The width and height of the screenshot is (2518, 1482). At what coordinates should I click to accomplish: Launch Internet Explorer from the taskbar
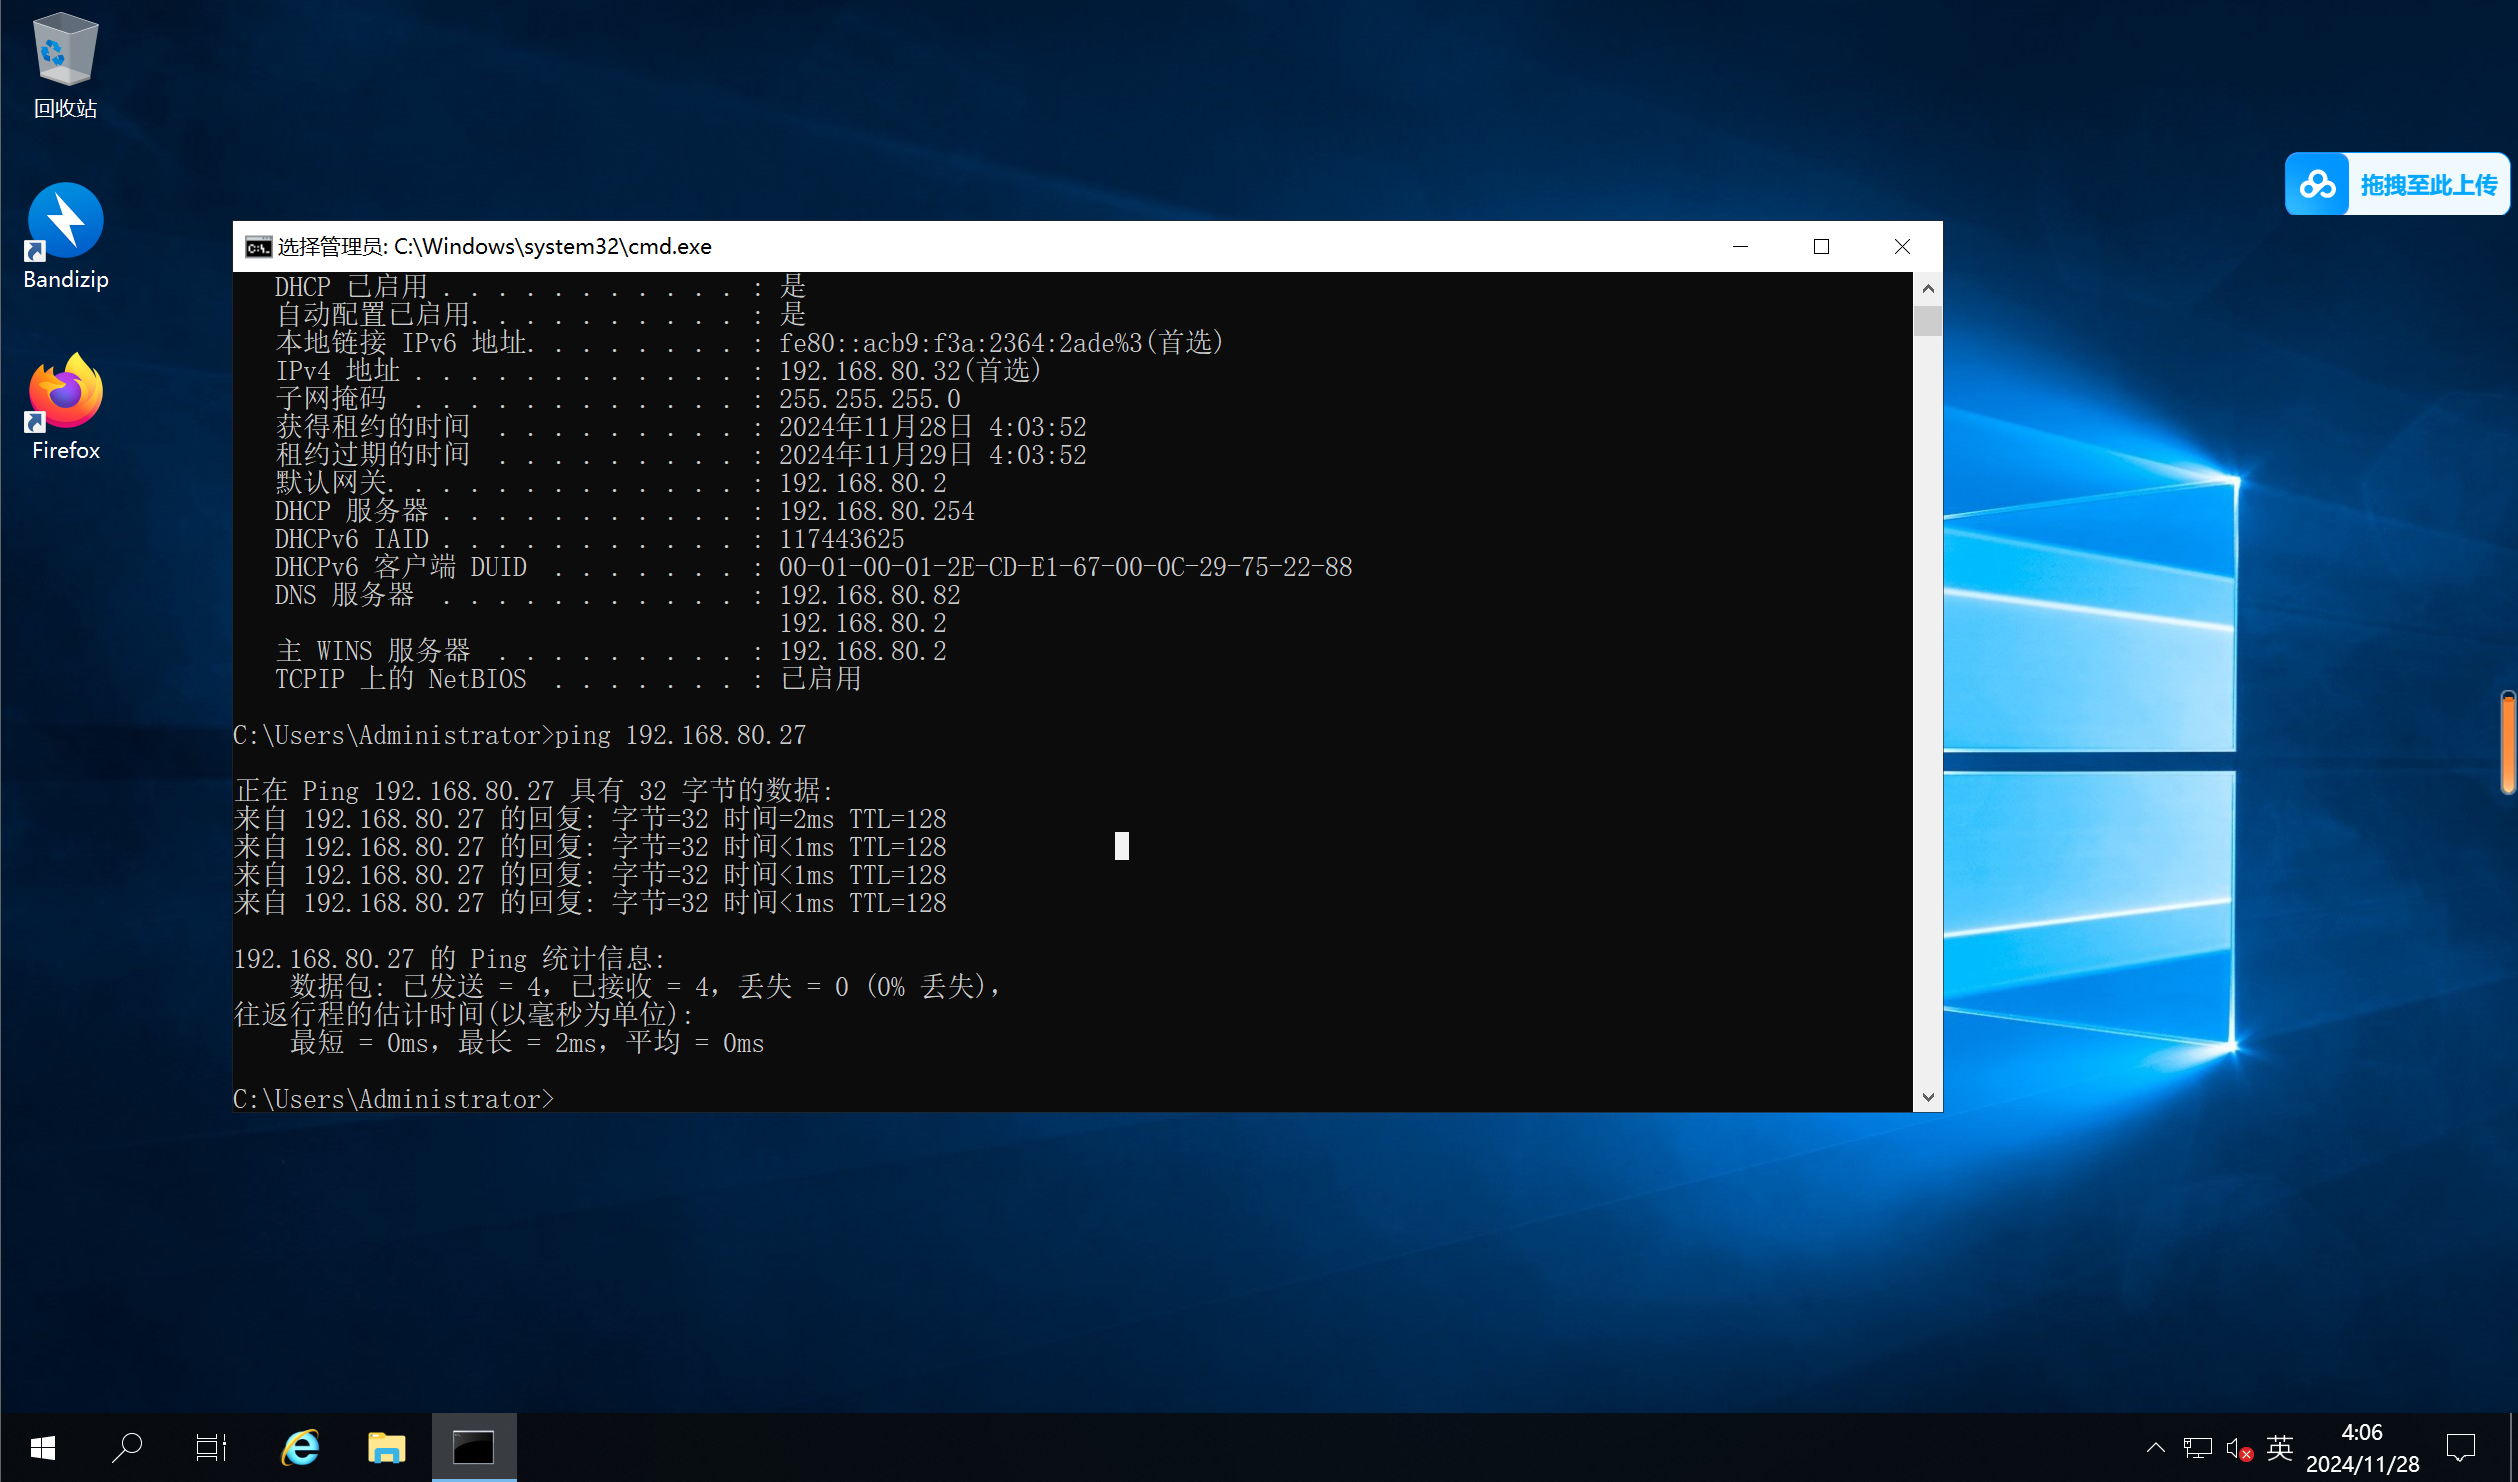point(300,1447)
